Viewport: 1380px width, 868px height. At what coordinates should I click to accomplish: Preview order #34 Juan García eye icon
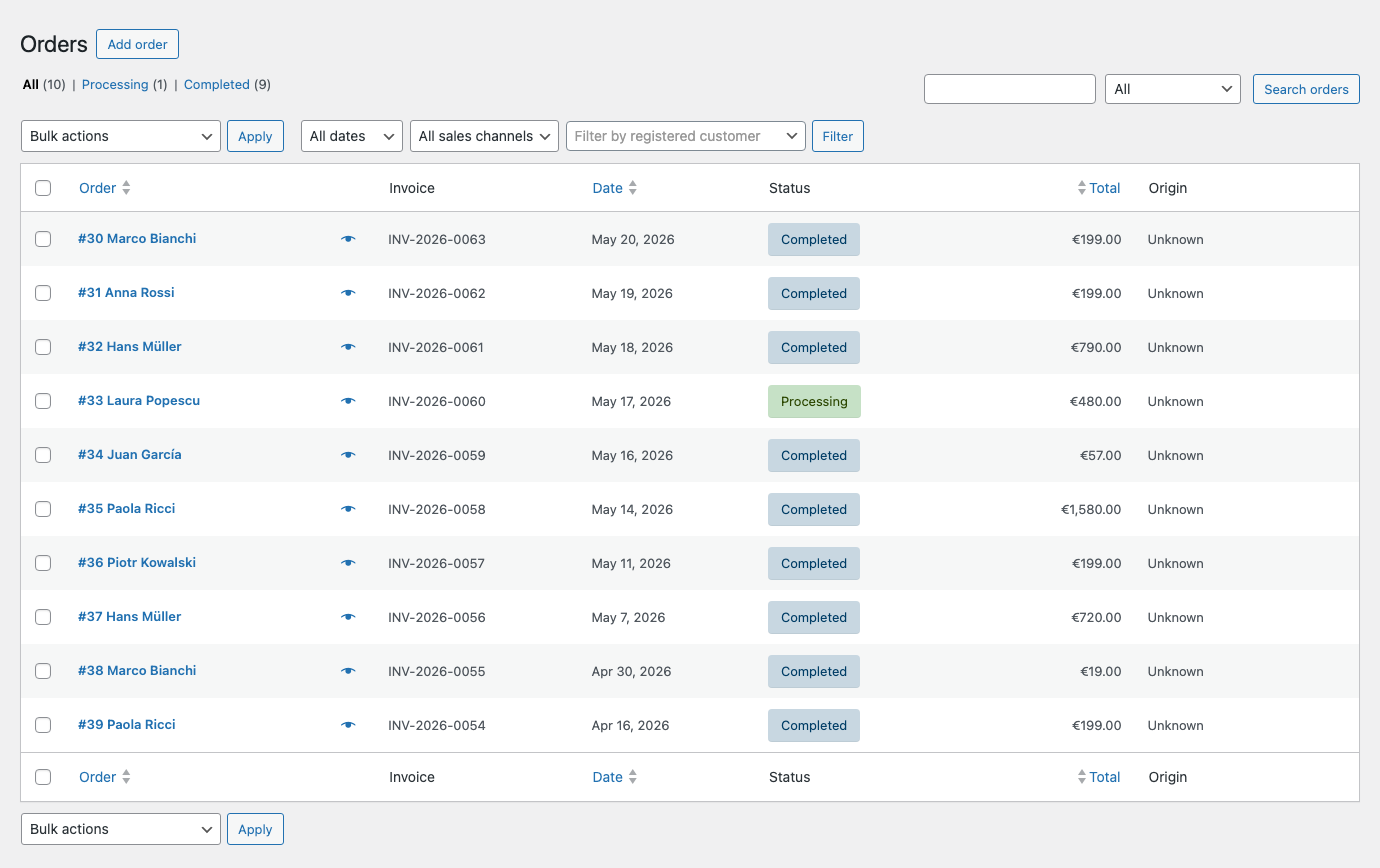coord(348,455)
